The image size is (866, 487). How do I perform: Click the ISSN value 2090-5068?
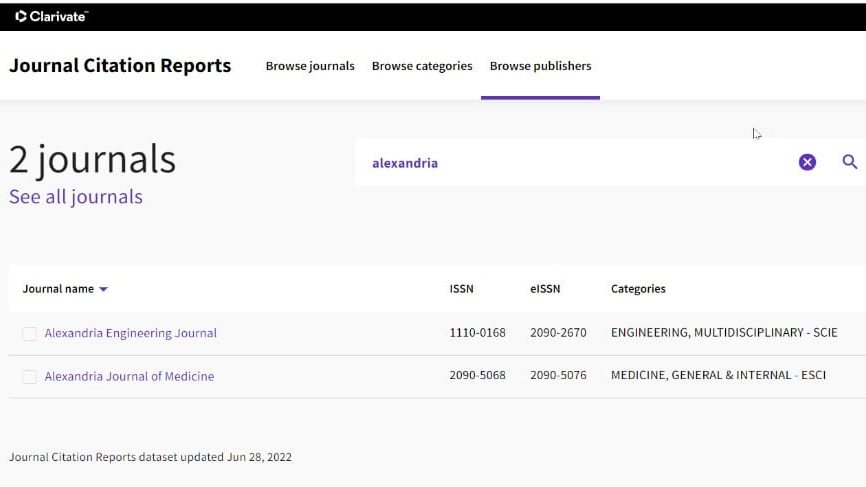click(x=477, y=376)
